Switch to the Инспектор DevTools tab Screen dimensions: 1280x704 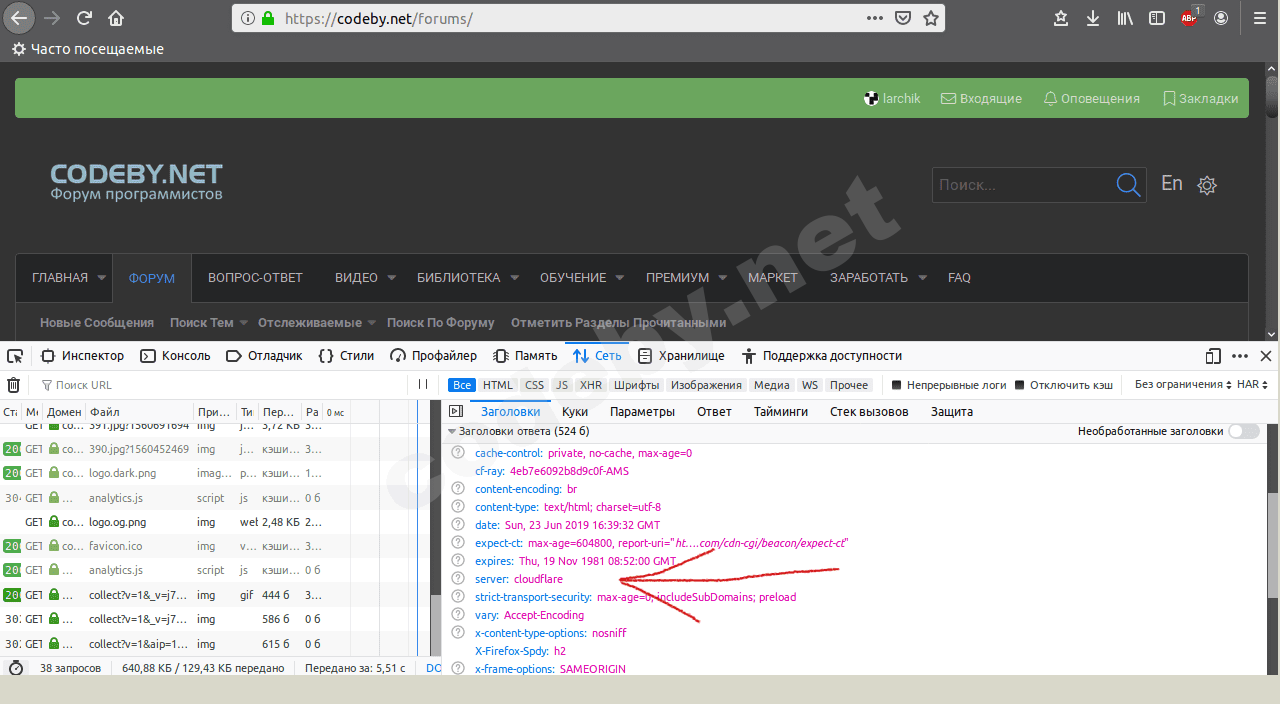point(82,356)
